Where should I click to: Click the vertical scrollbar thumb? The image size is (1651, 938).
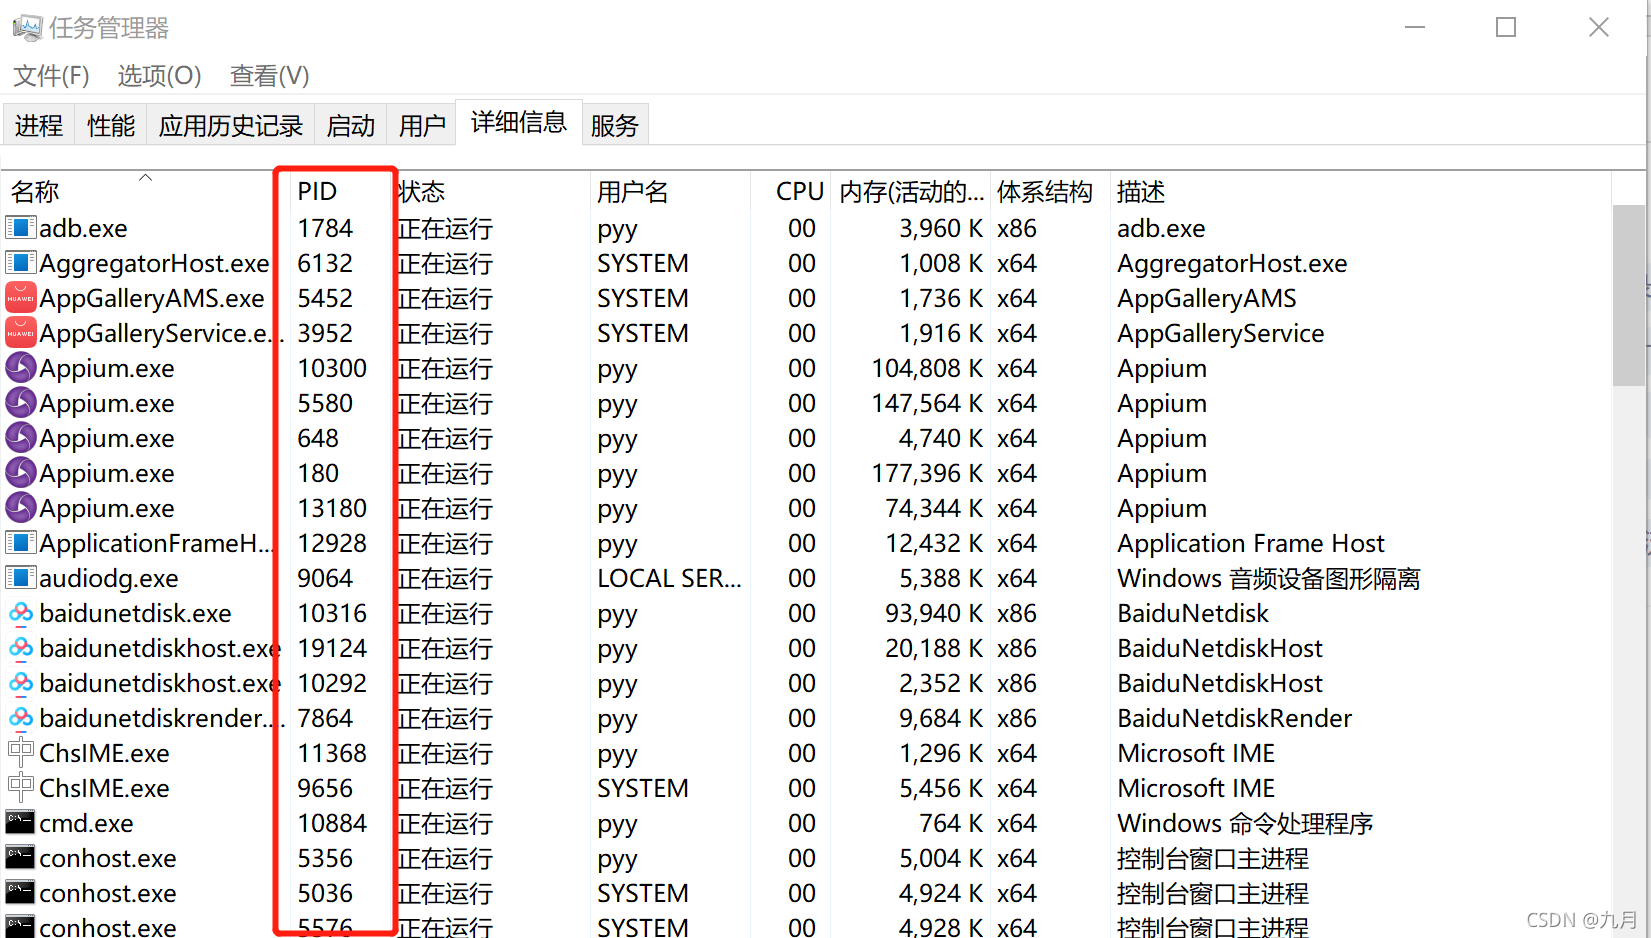(1629, 295)
